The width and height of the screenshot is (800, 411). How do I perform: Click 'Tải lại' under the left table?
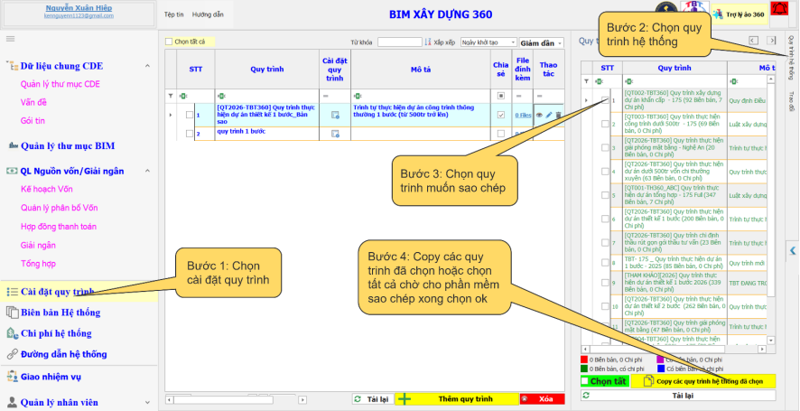pos(372,399)
